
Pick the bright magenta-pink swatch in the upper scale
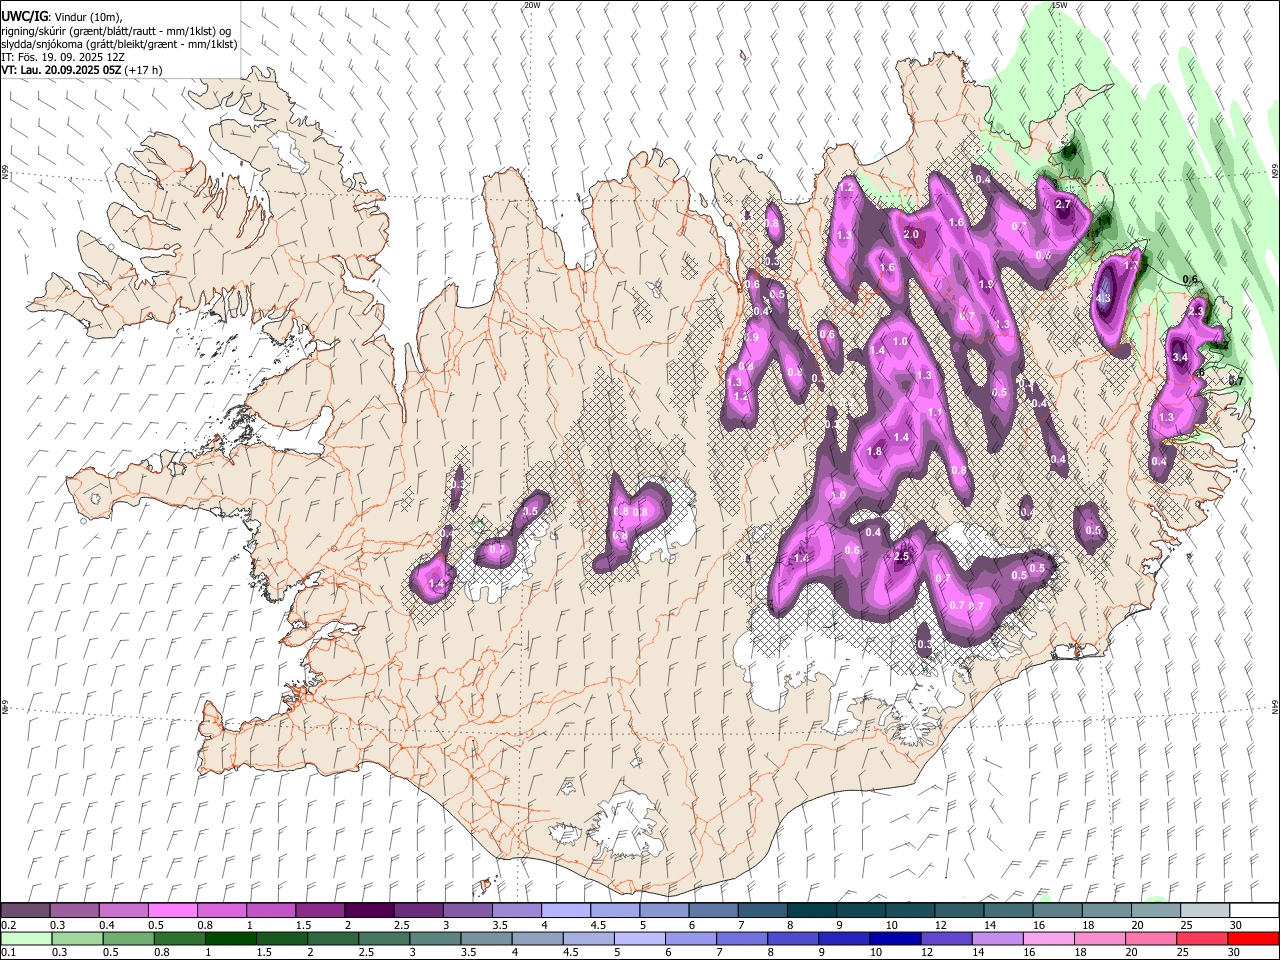[172, 911]
